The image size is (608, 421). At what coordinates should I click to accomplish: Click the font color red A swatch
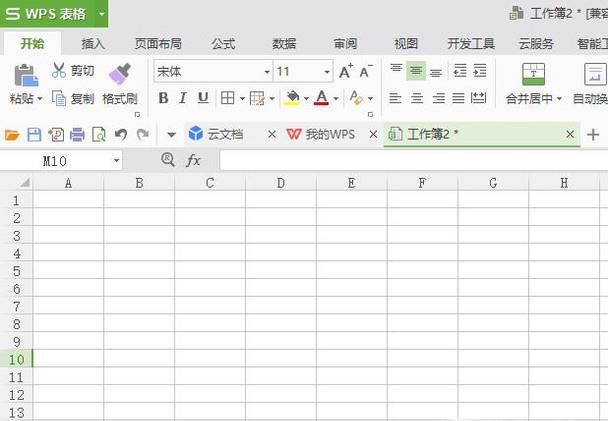pos(320,98)
